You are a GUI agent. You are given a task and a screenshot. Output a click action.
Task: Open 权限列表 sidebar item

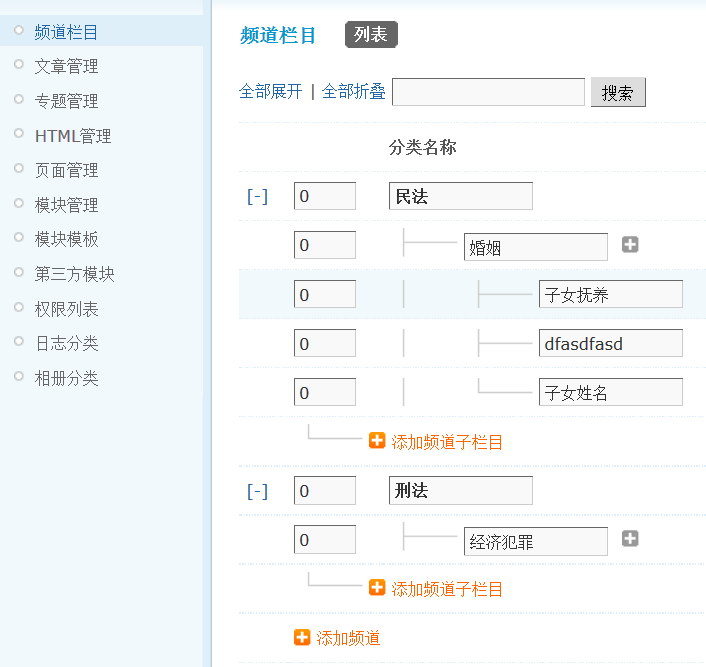point(66,309)
